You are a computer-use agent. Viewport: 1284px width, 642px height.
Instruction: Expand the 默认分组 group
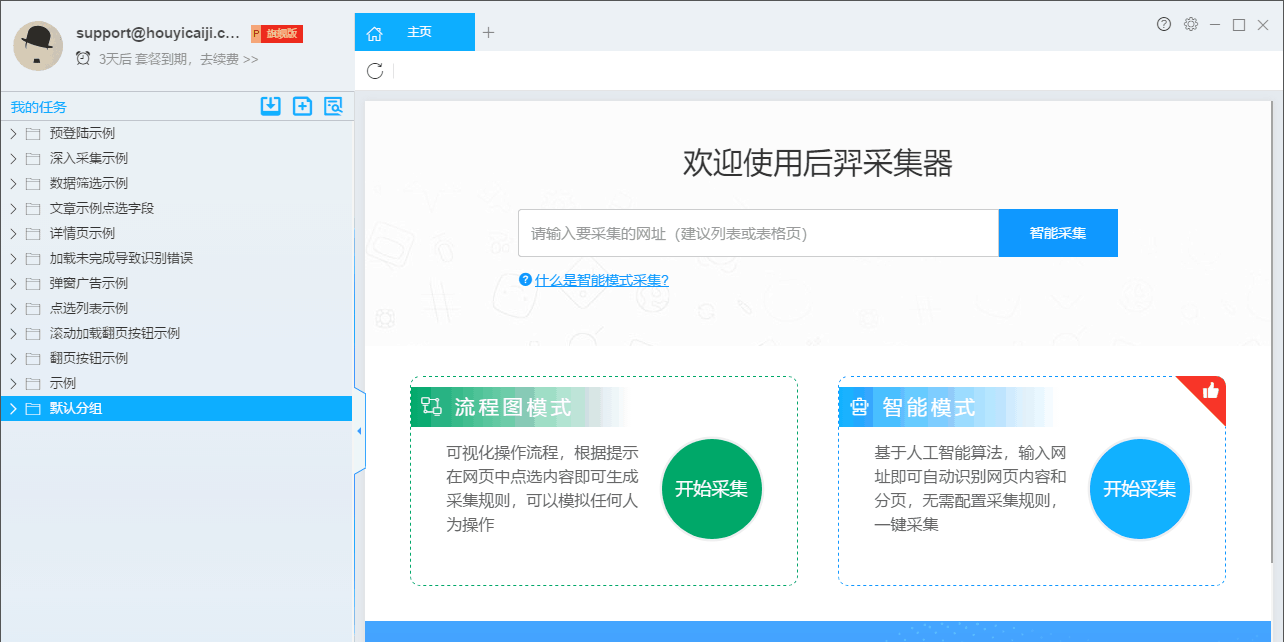point(13,408)
